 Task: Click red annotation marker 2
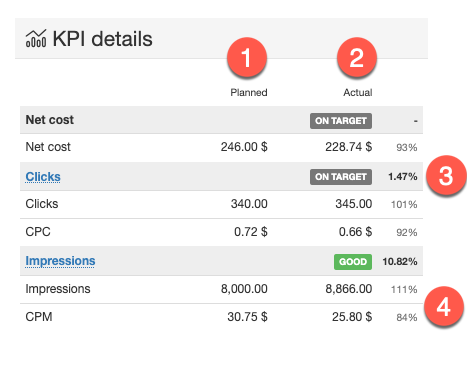357,58
